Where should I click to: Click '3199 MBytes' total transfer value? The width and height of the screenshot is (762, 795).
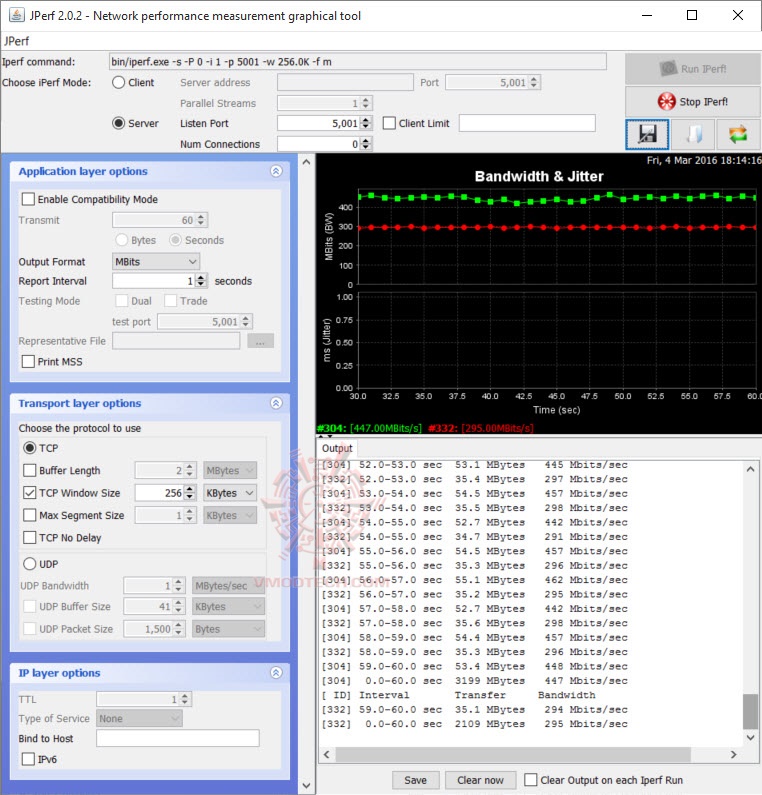490,680
